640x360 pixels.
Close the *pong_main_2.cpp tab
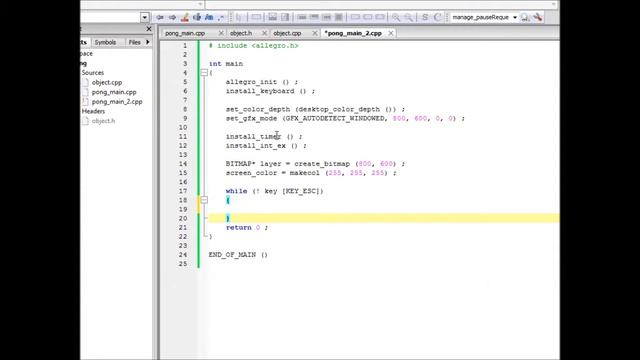pyautogui.click(x=391, y=33)
